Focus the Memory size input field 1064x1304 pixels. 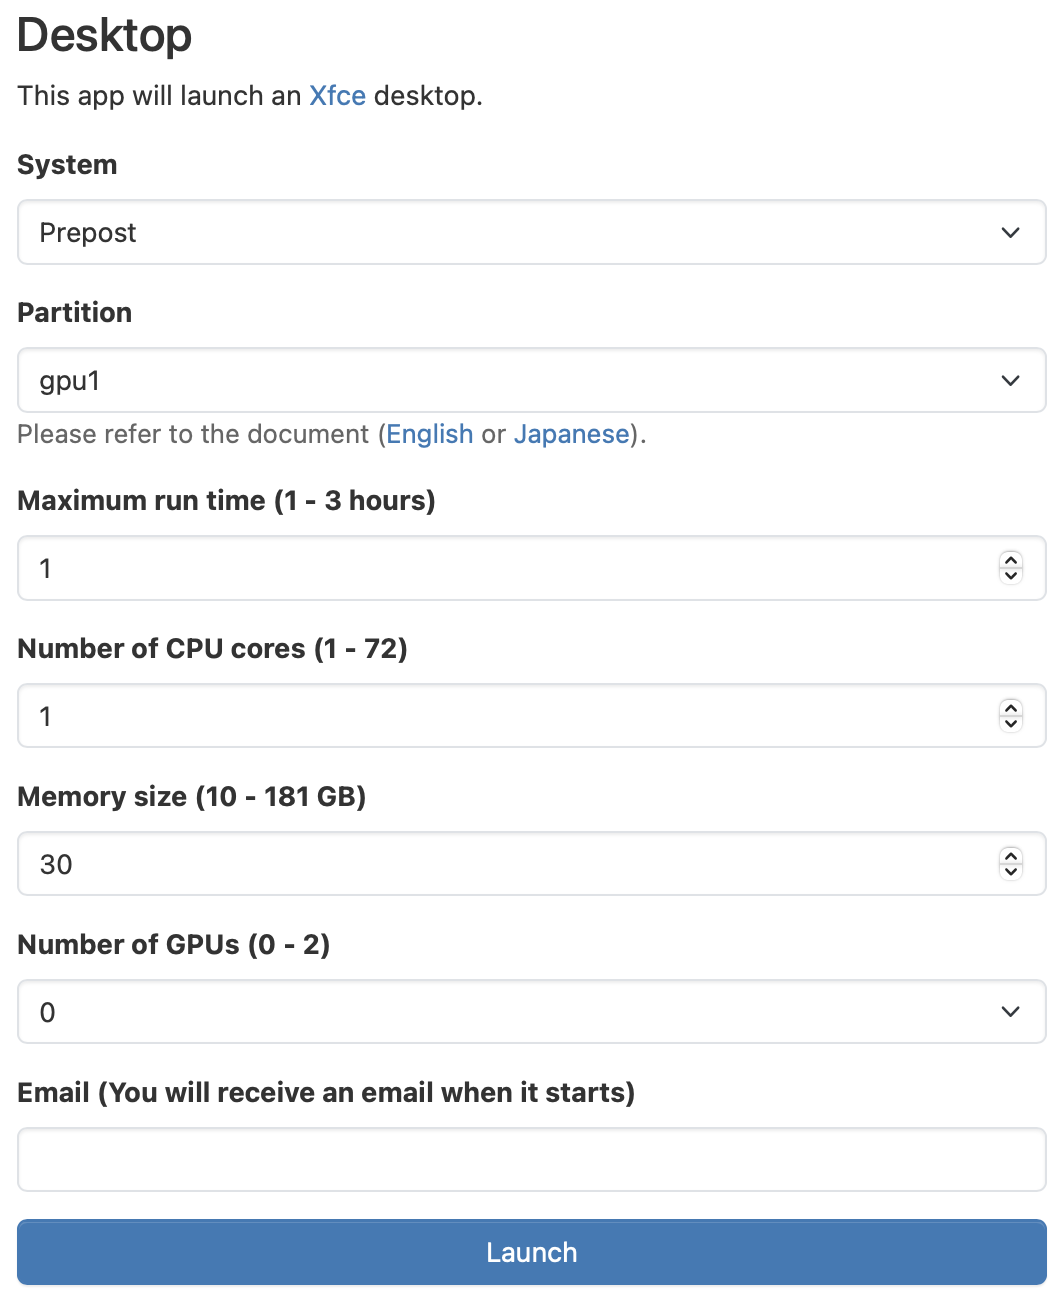[531, 864]
